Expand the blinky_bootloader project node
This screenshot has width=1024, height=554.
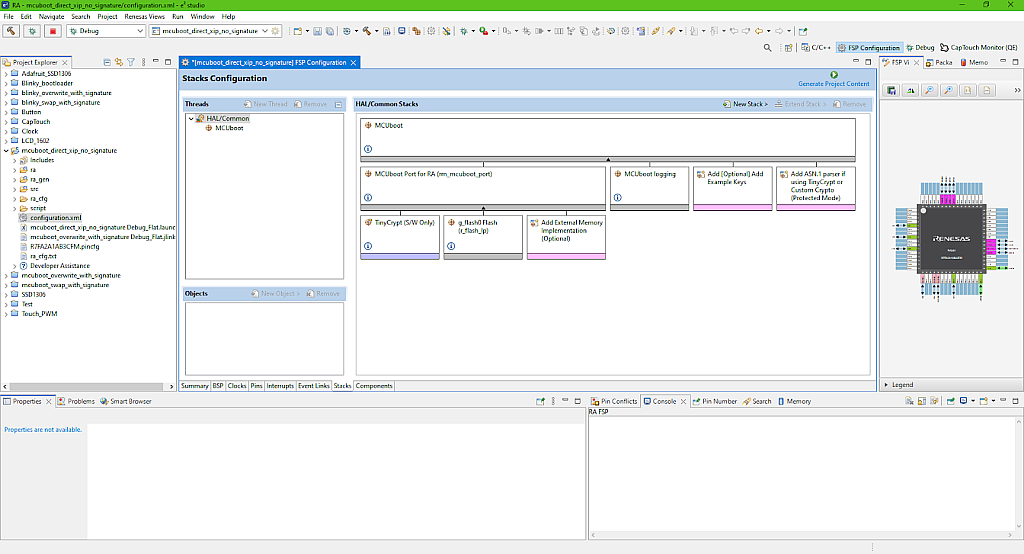(6, 83)
